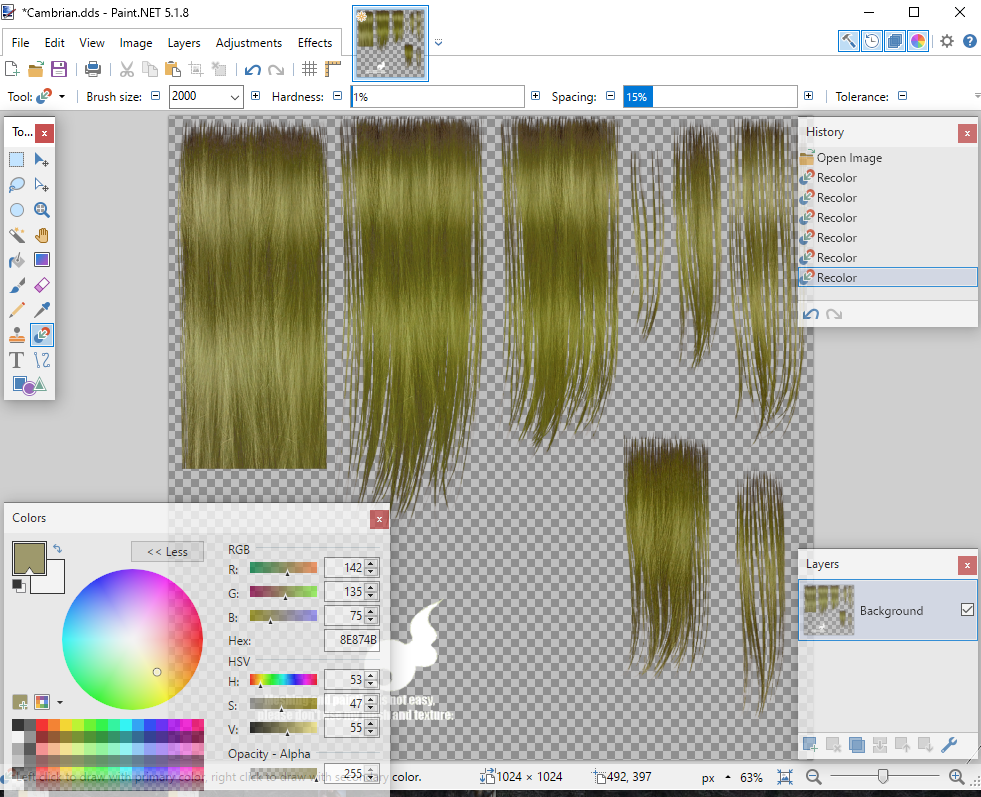The height and width of the screenshot is (797, 981).
Task: Create a new image from toolbar
Action: tap(12, 69)
